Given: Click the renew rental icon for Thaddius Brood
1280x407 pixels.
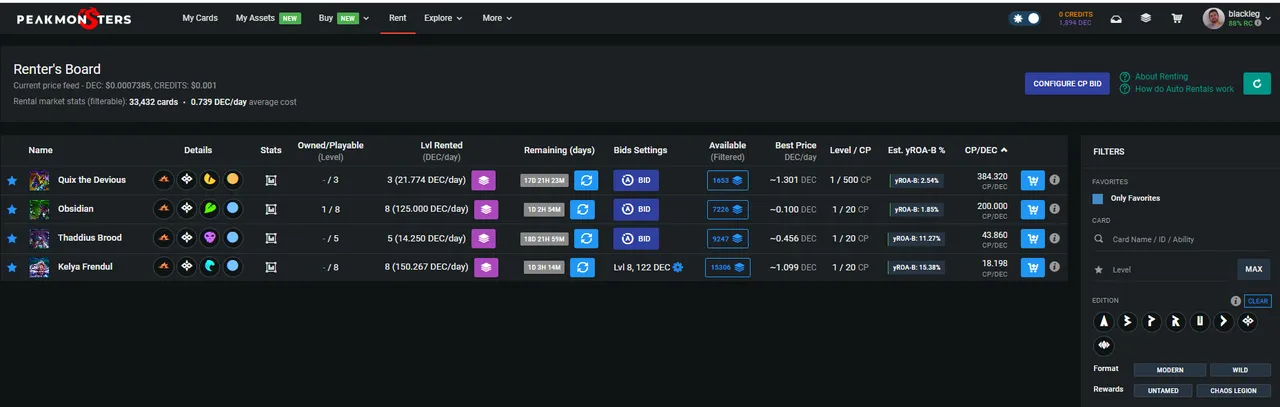Looking at the screenshot, I should (585, 238).
